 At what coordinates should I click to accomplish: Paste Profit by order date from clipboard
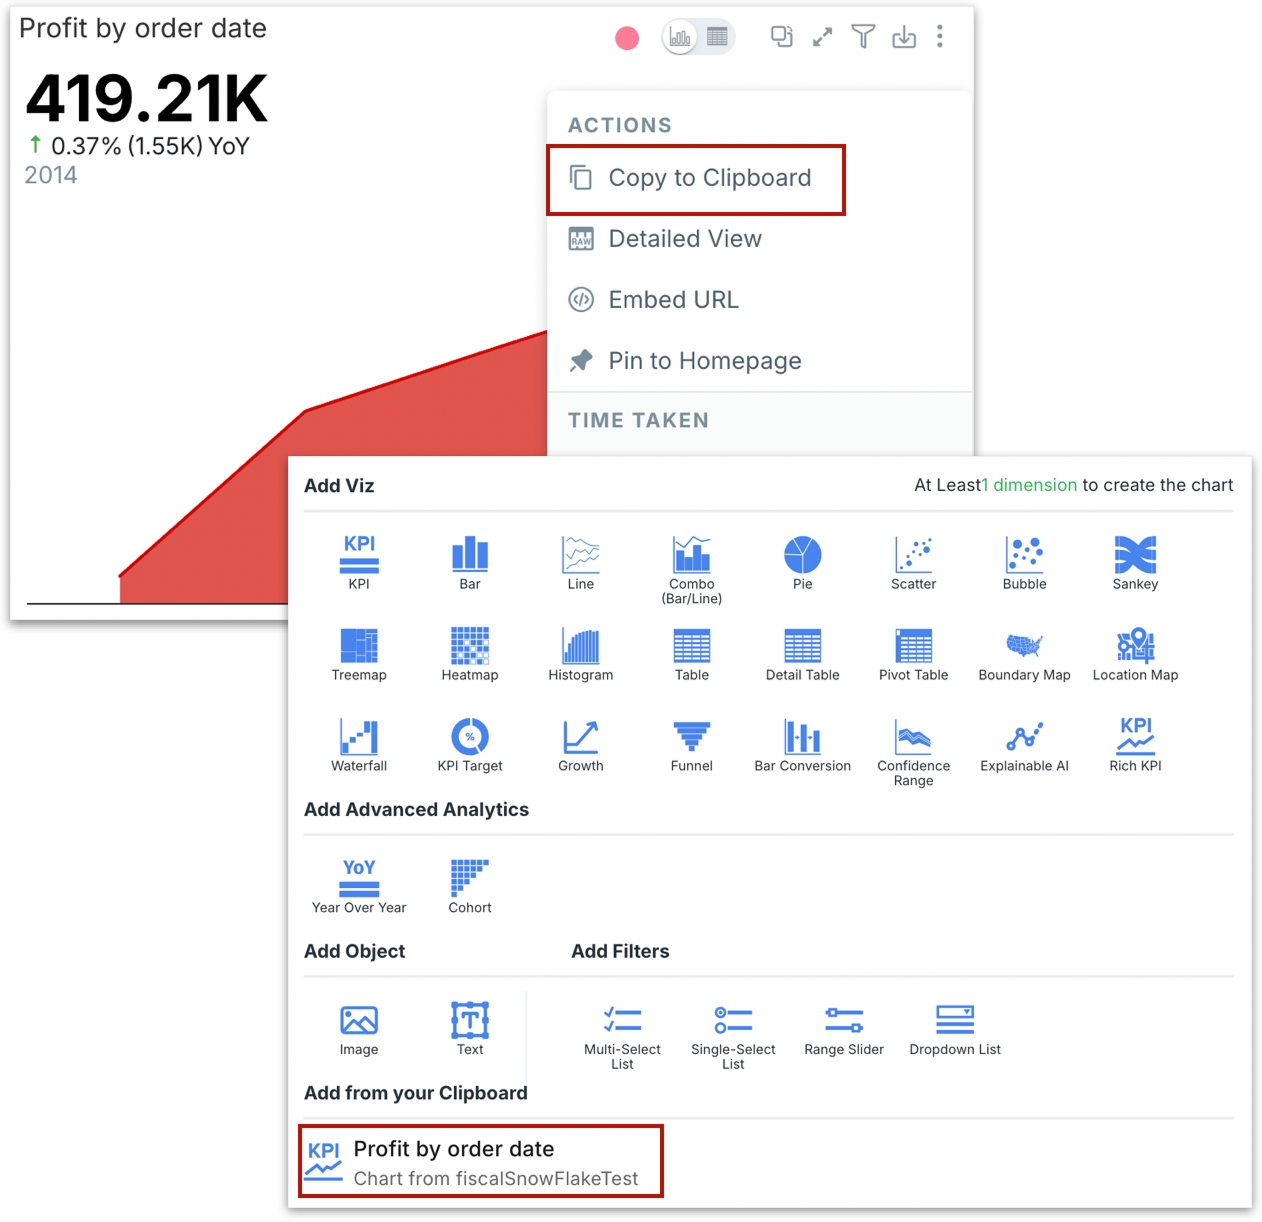tap(481, 1162)
